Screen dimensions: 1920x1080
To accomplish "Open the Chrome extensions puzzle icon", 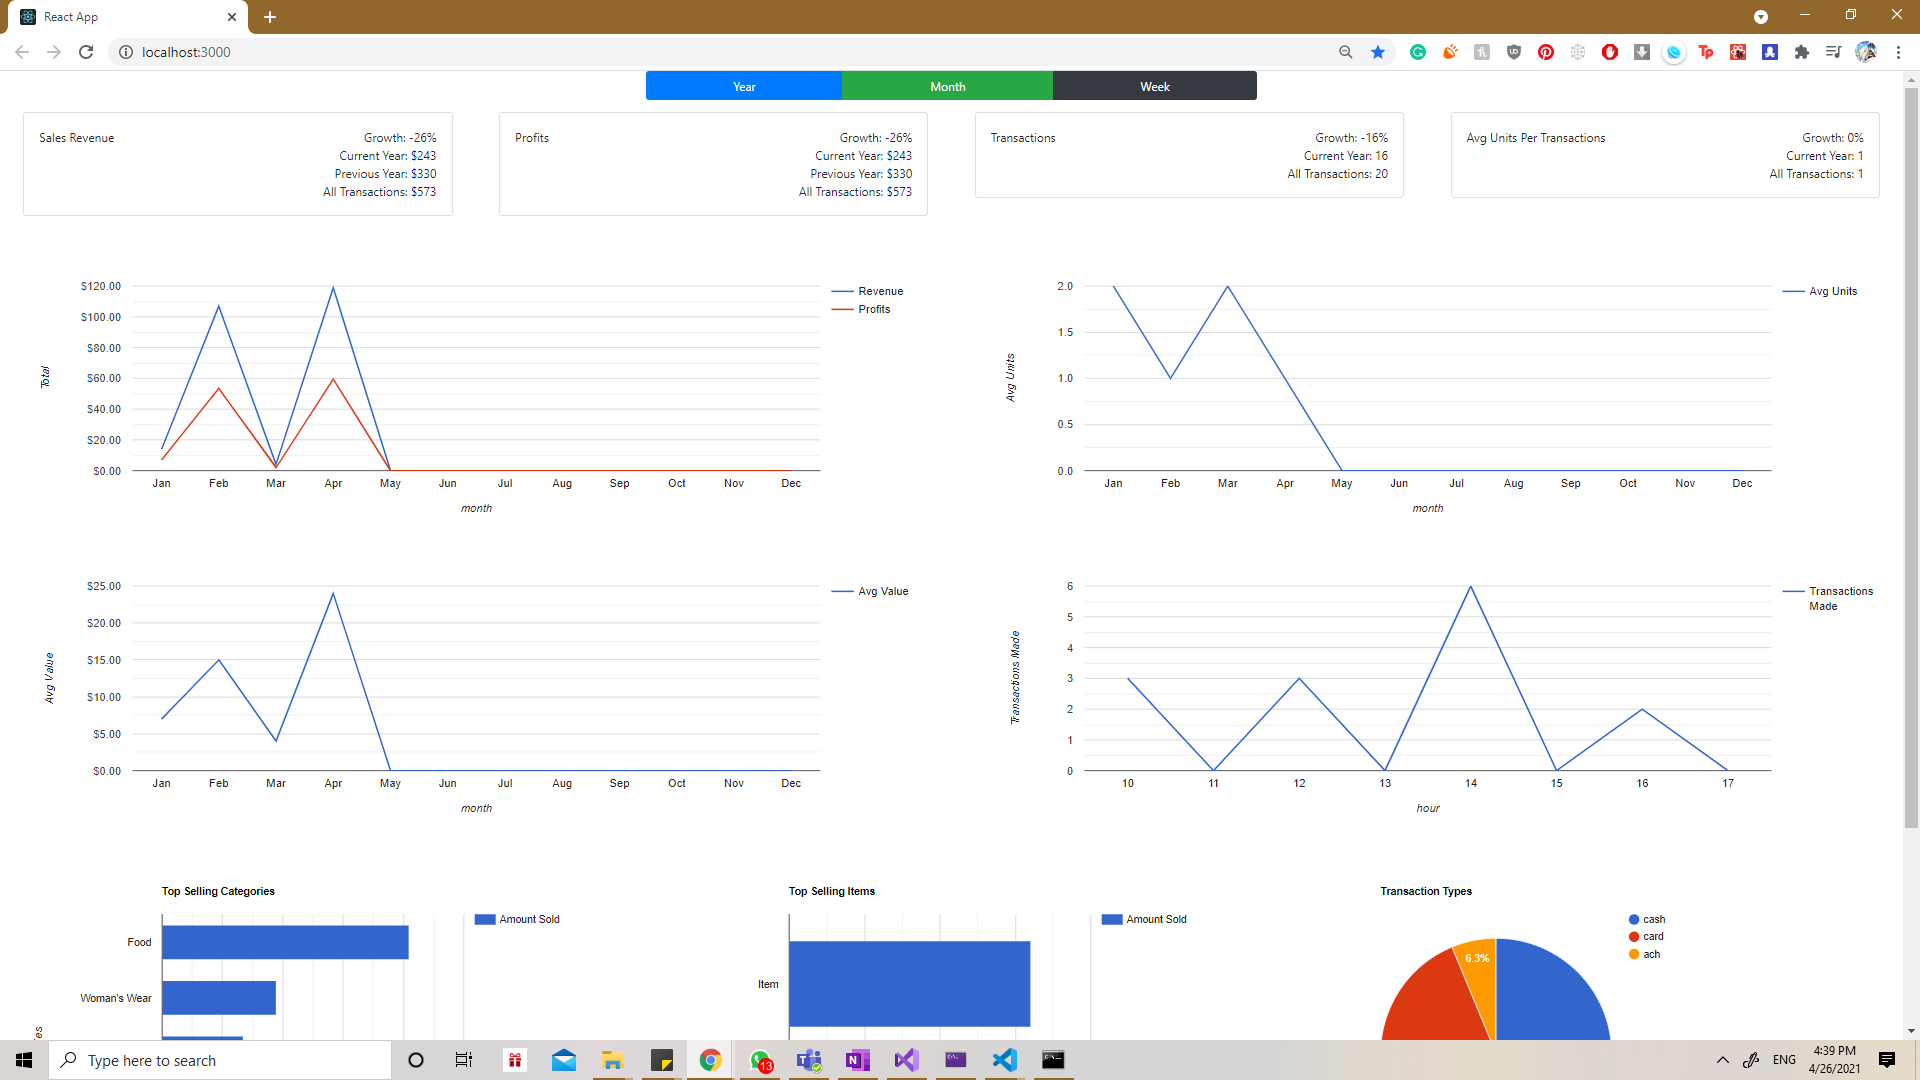I will [x=1803, y=52].
